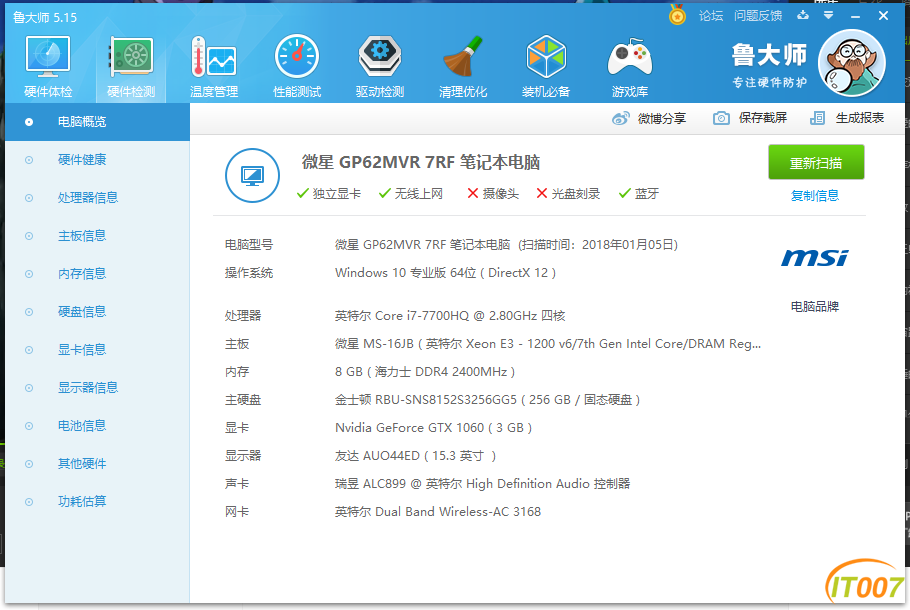The width and height of the screenshot is (910, 610).
Task: Click 微星 MS-16JB motherboard value
Action: 548,344
